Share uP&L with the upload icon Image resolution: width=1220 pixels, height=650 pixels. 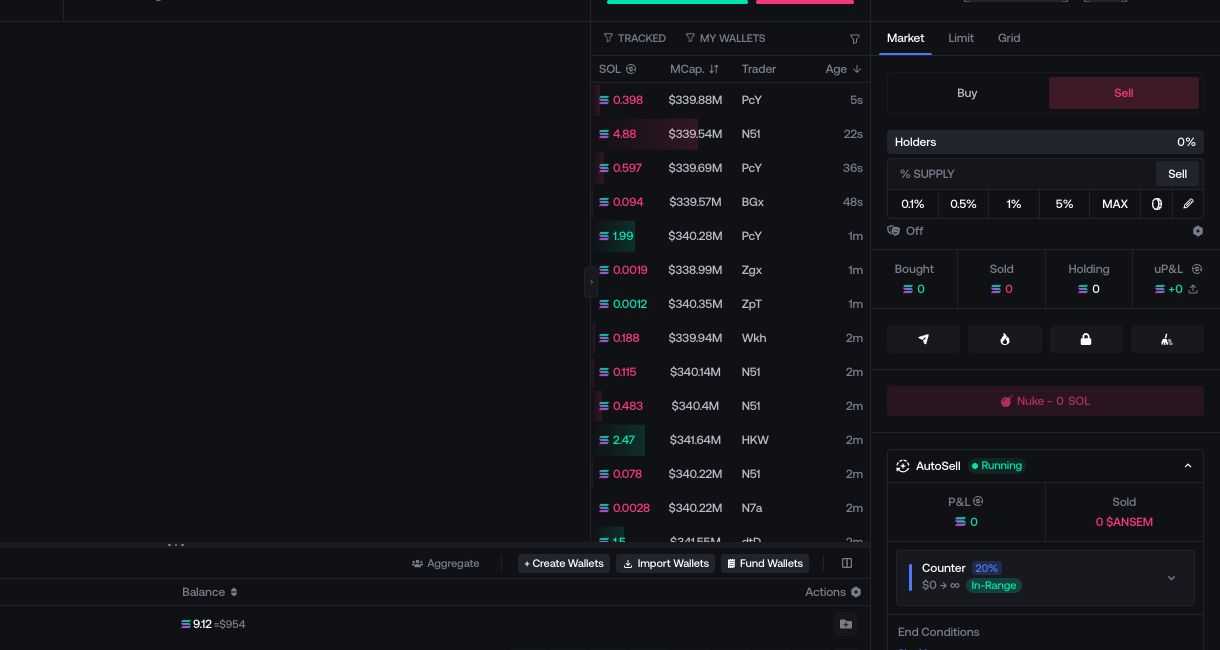(1193, 289)
